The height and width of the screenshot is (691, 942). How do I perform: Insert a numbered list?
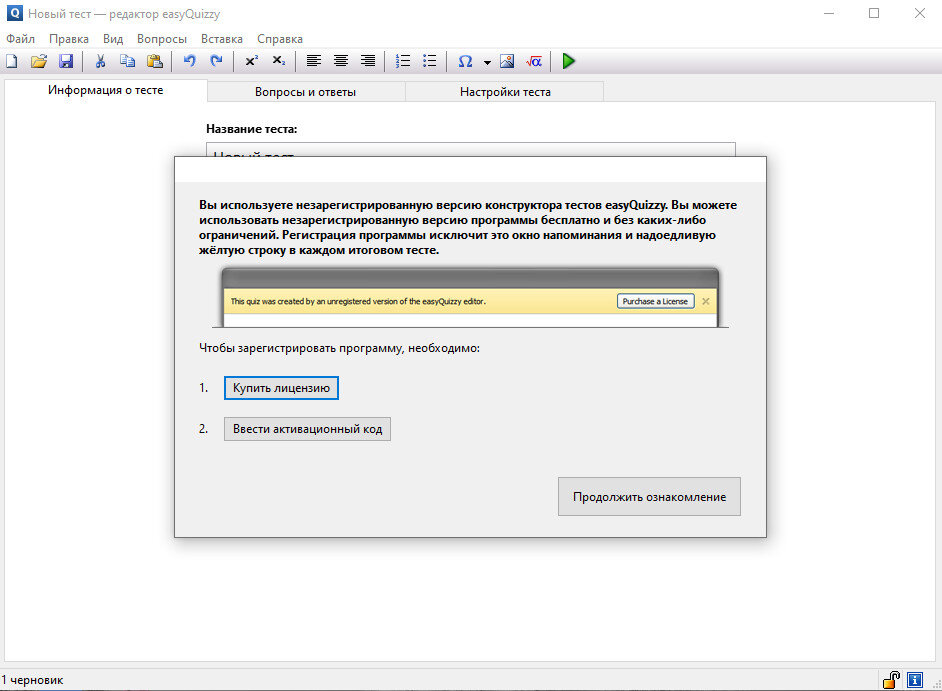point(403,61)
